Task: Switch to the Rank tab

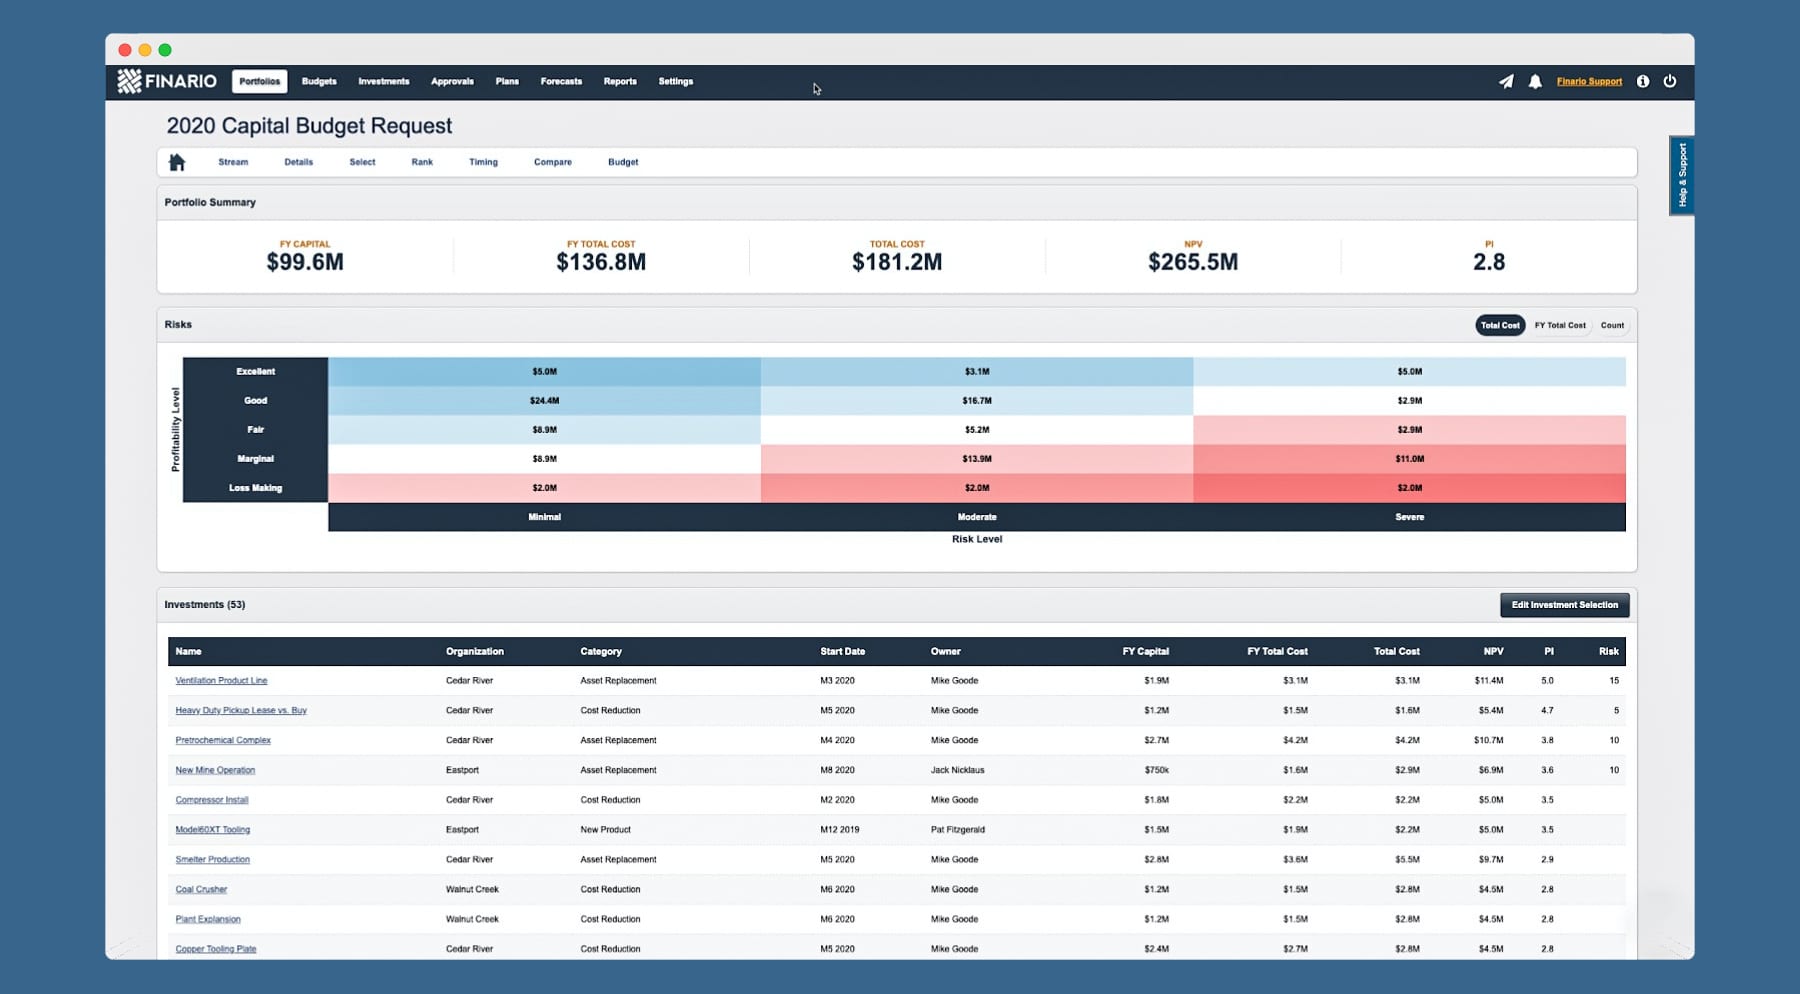Action: 422,162
